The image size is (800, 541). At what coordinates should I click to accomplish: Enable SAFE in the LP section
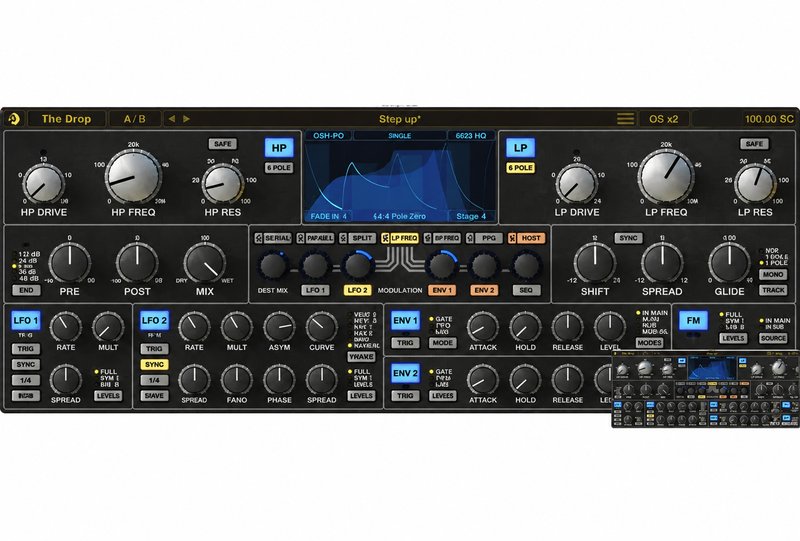(x=754, y=144)
